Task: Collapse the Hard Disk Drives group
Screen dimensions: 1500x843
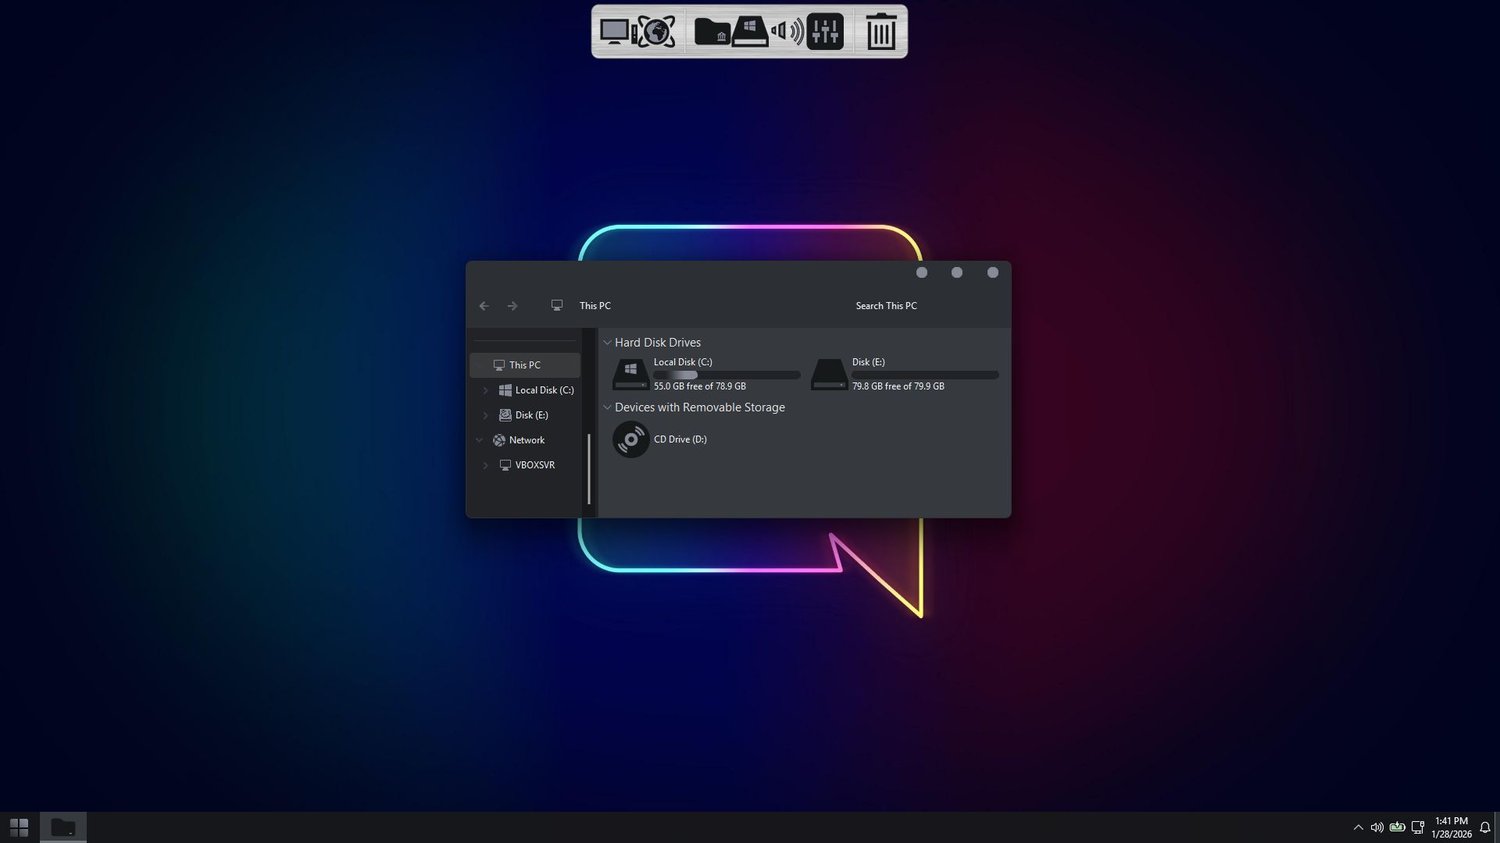Action: pyautogui.click(x=607, y=342)
